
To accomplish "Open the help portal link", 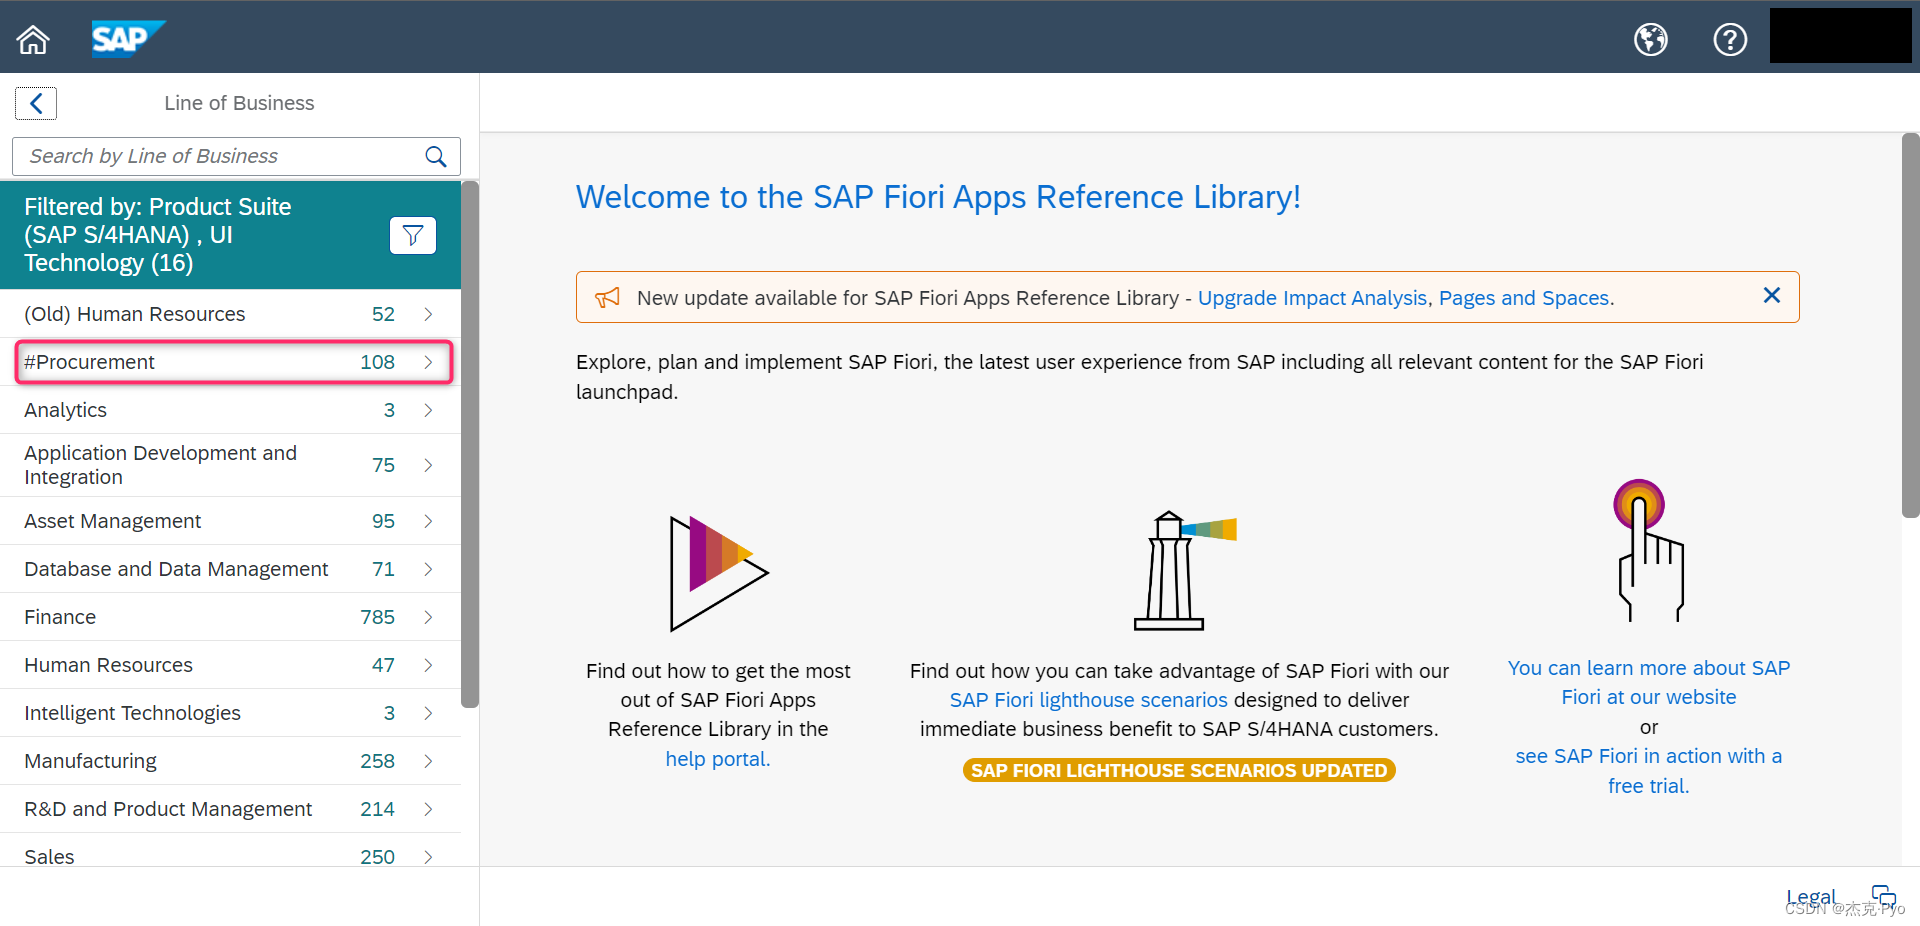I will 717,758.
